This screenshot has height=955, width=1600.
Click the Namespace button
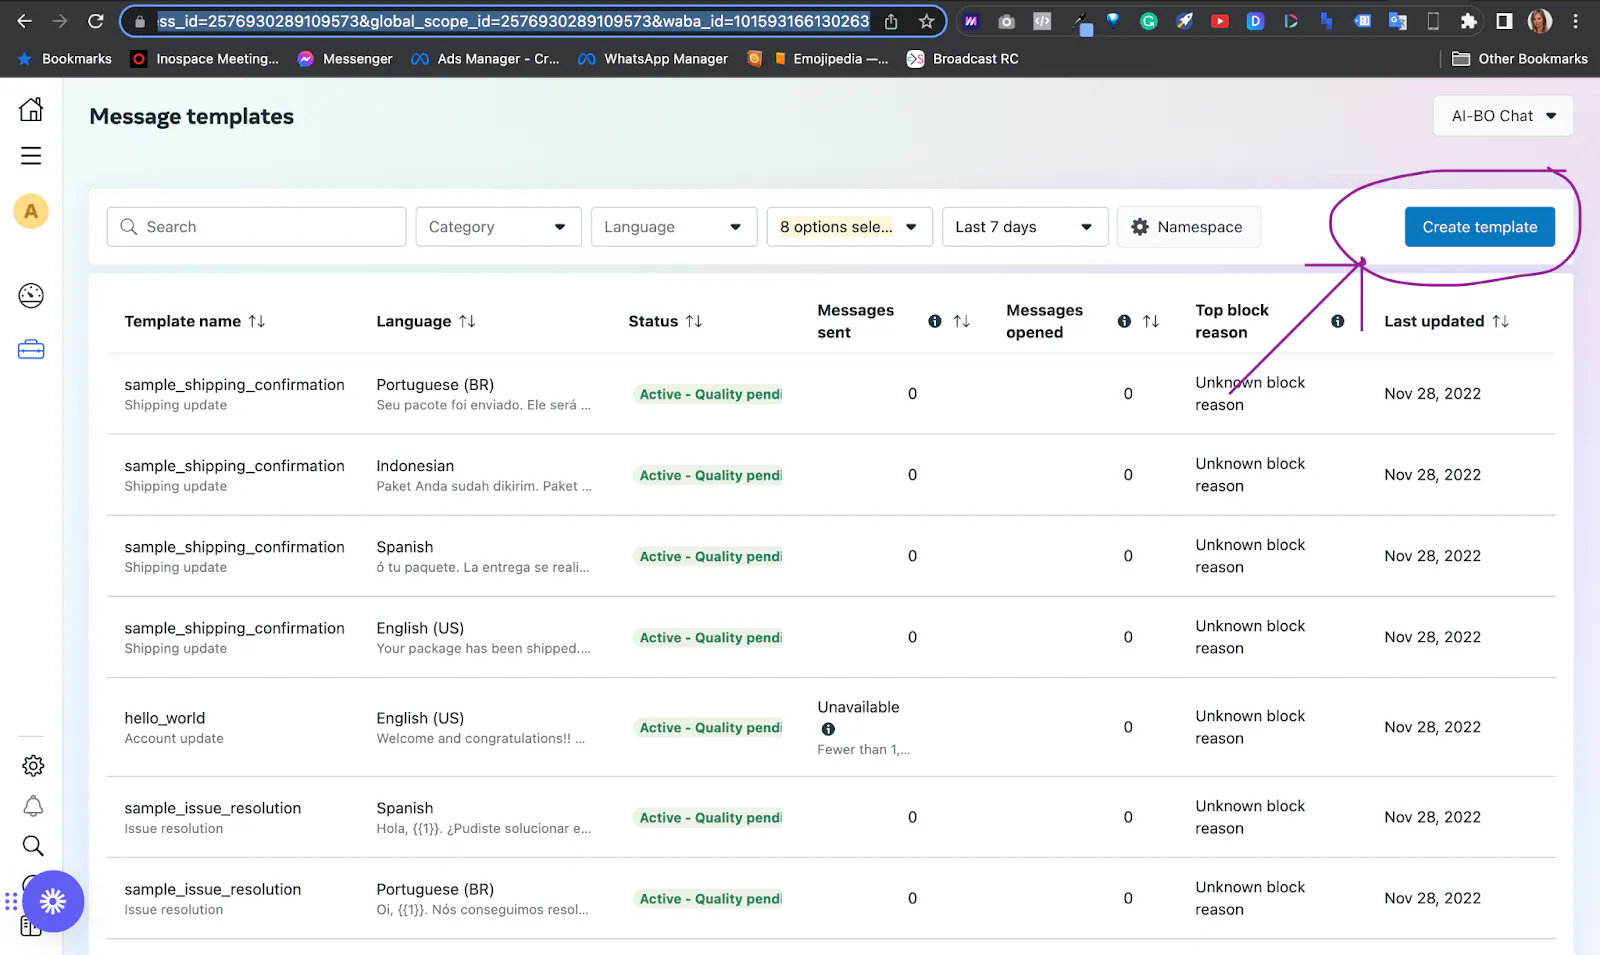click(1188, 227)
